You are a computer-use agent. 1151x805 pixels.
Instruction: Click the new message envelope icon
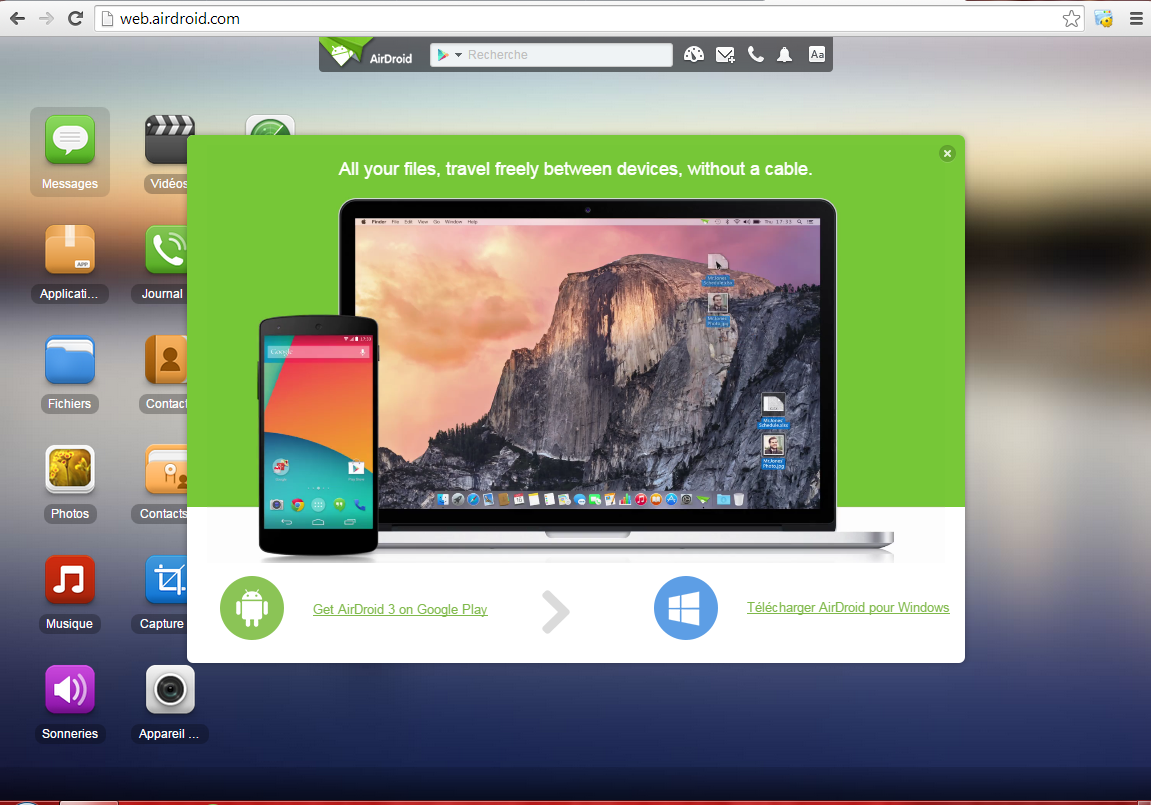(x=725, y=54)
